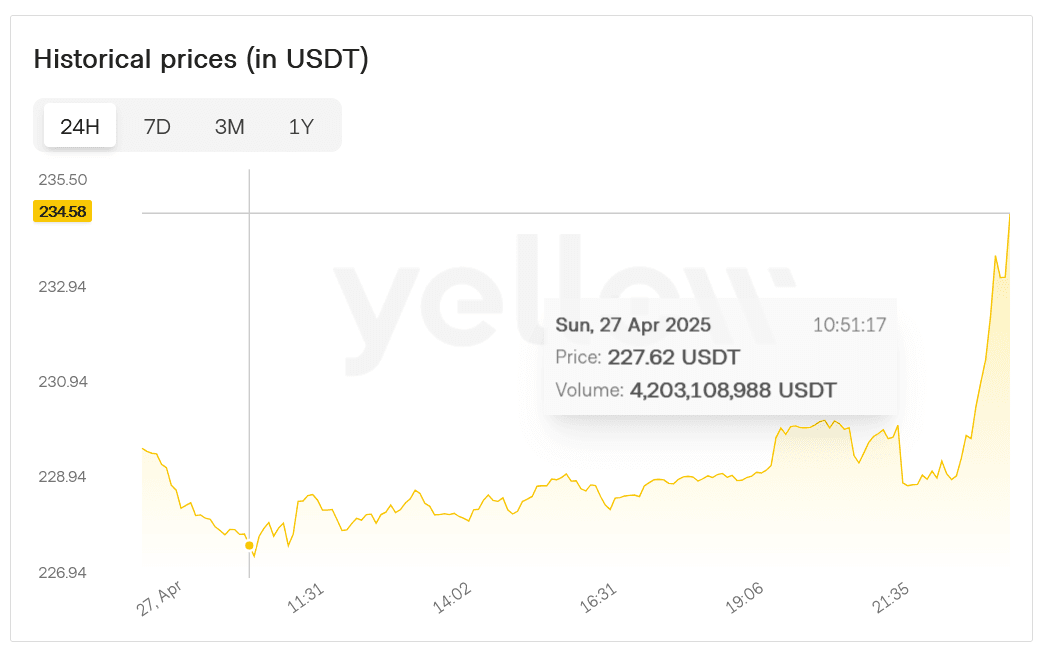
Task: Select the 226.94 axis value
Action: (63, 572)
